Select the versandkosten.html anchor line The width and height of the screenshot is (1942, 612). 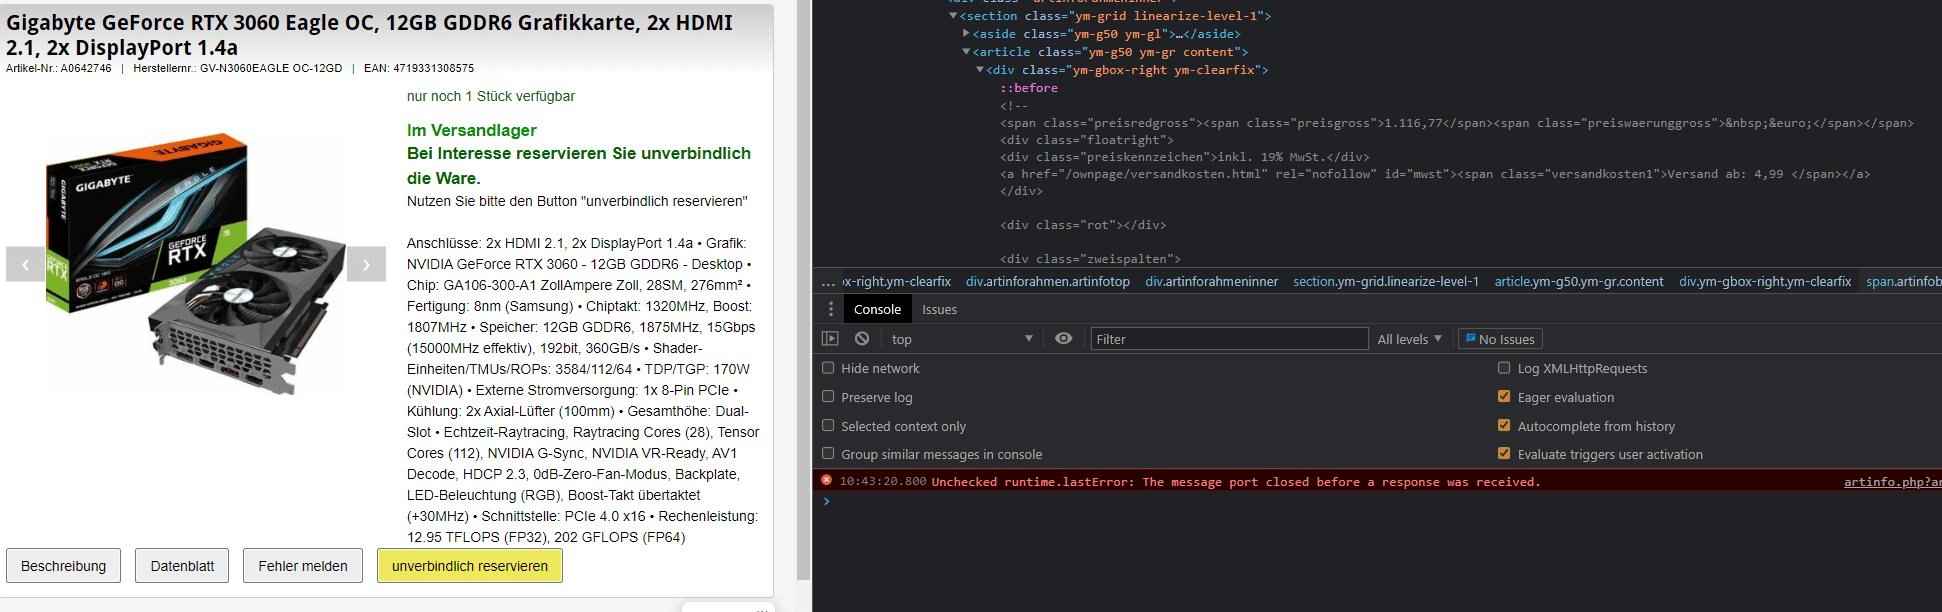tap(1434, 174)
